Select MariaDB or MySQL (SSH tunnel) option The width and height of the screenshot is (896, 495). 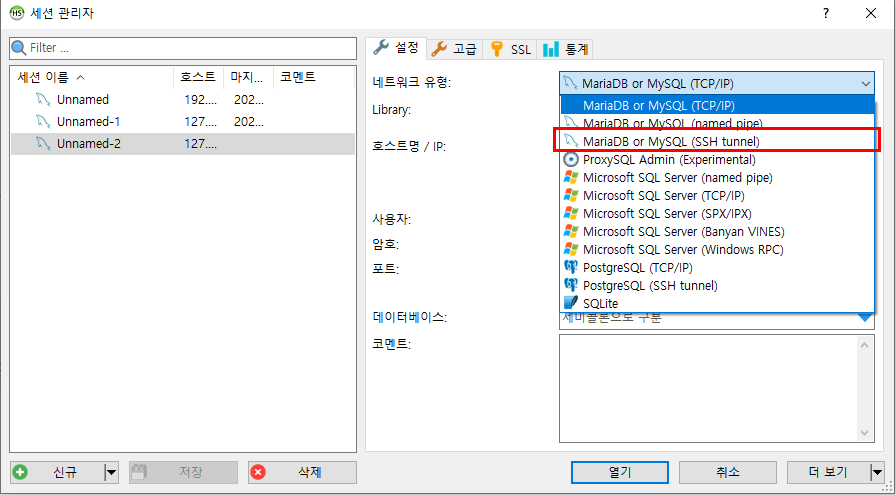(x=717, y=140)
